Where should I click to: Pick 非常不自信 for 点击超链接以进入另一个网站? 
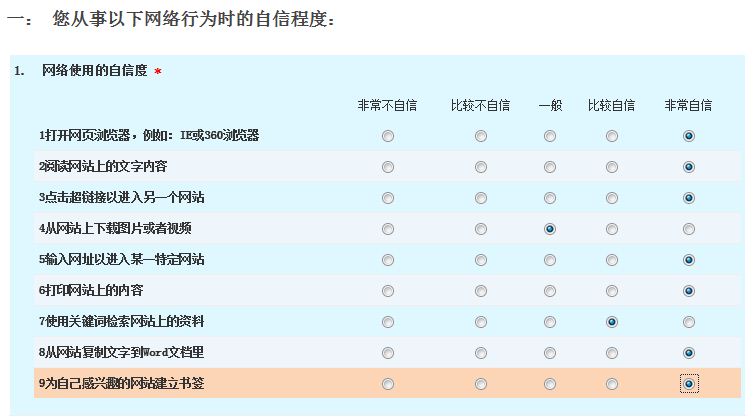[387, 198]
